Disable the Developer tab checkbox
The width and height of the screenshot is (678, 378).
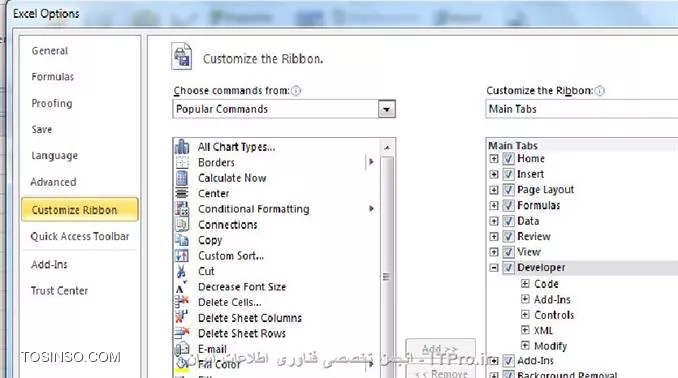coord(508,268)
